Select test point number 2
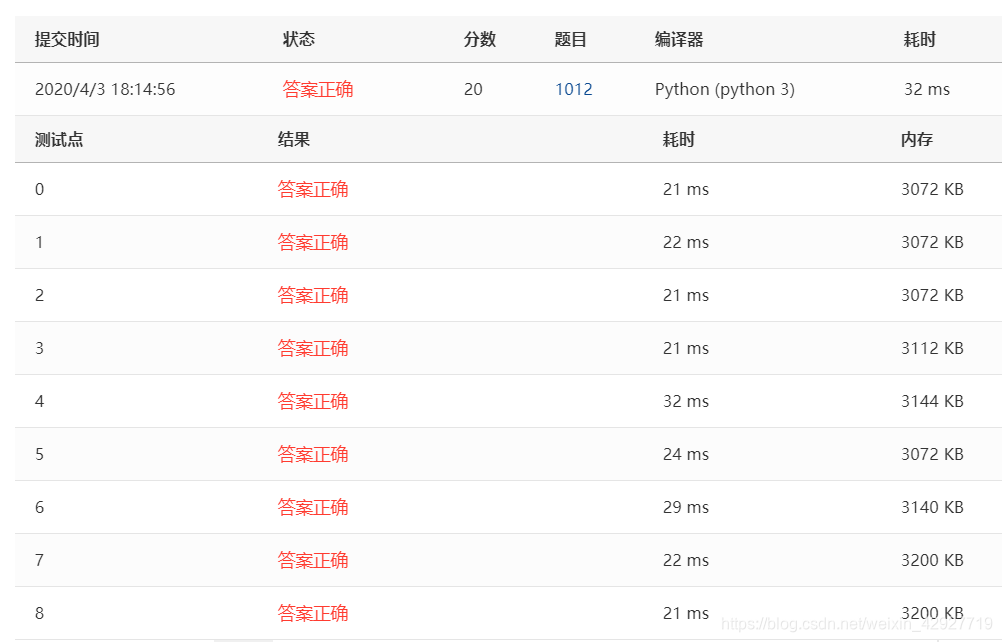This screenshot has width=1002, height=642. pyautogui.click(x=40, y=295)
